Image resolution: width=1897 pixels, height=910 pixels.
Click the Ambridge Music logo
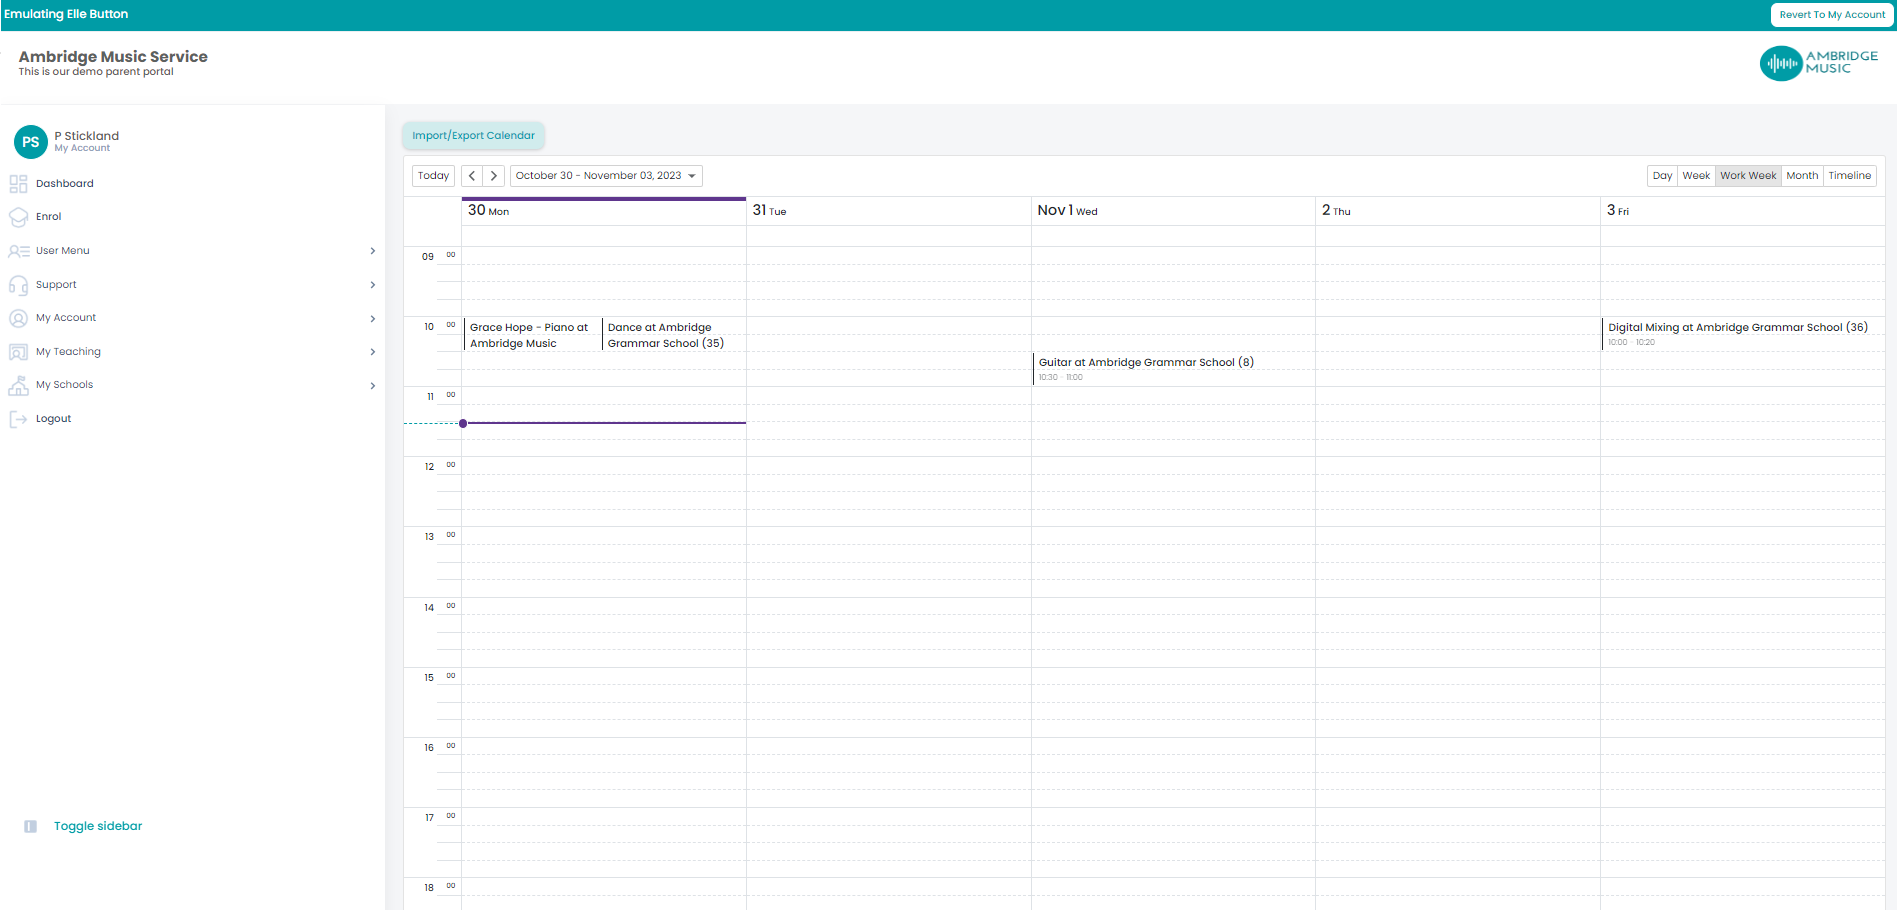(x=1819, y=63)
